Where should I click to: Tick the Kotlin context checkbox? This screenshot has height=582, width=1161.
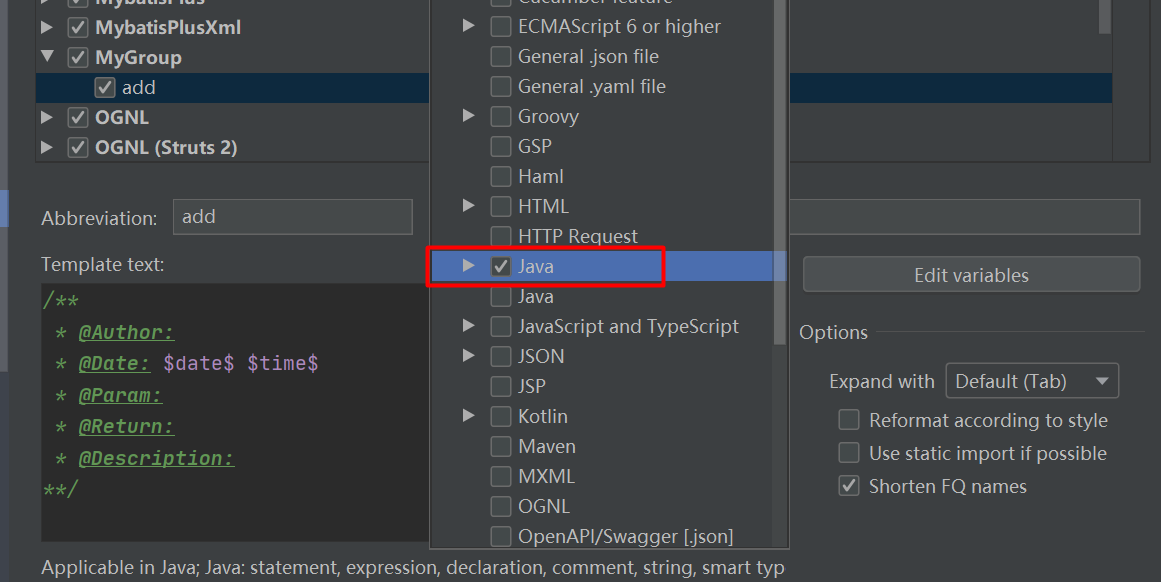(501, 416)
